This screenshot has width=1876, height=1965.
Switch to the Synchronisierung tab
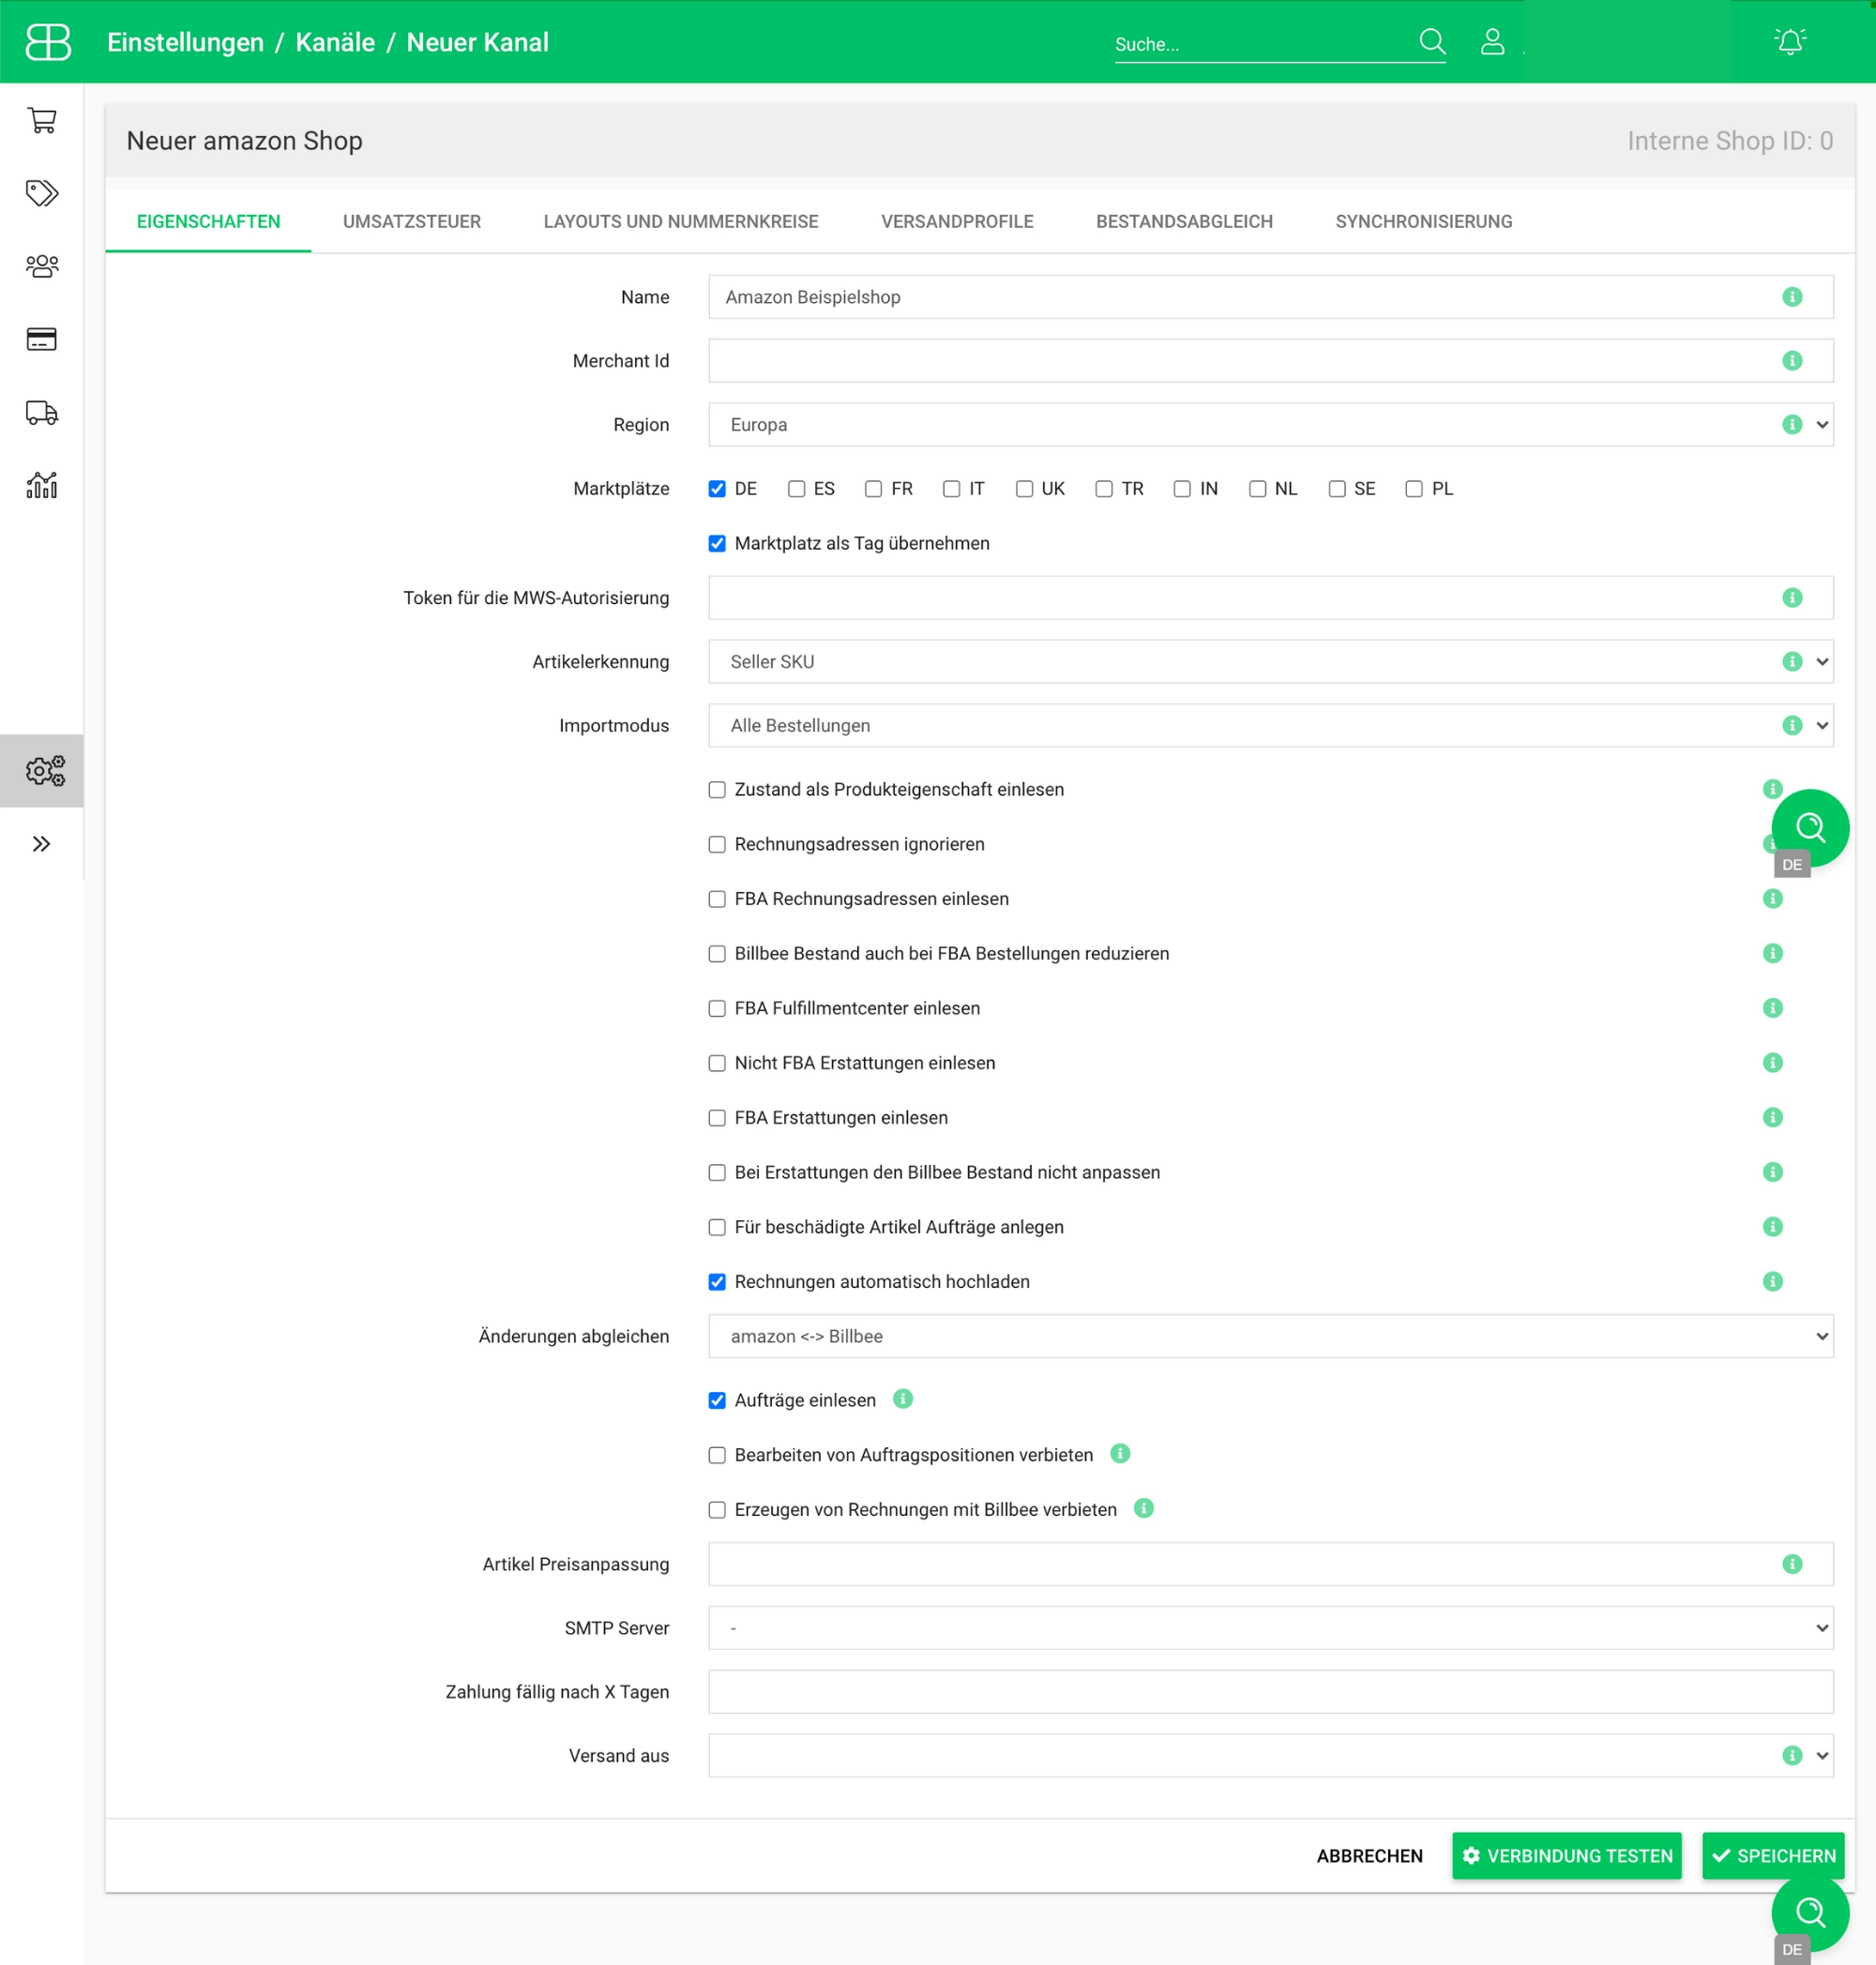[x=1424, y=222]
